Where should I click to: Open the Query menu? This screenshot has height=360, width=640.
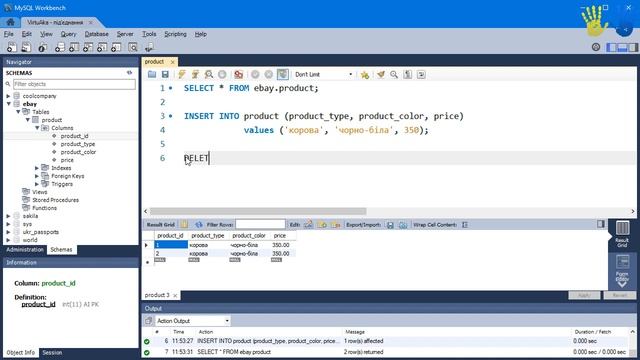pos(68,34)
